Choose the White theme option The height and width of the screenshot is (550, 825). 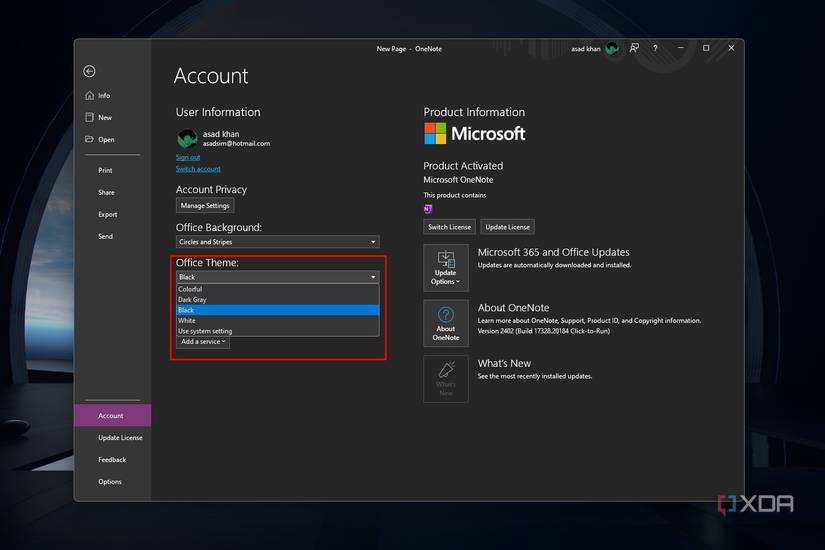(277, 321)
